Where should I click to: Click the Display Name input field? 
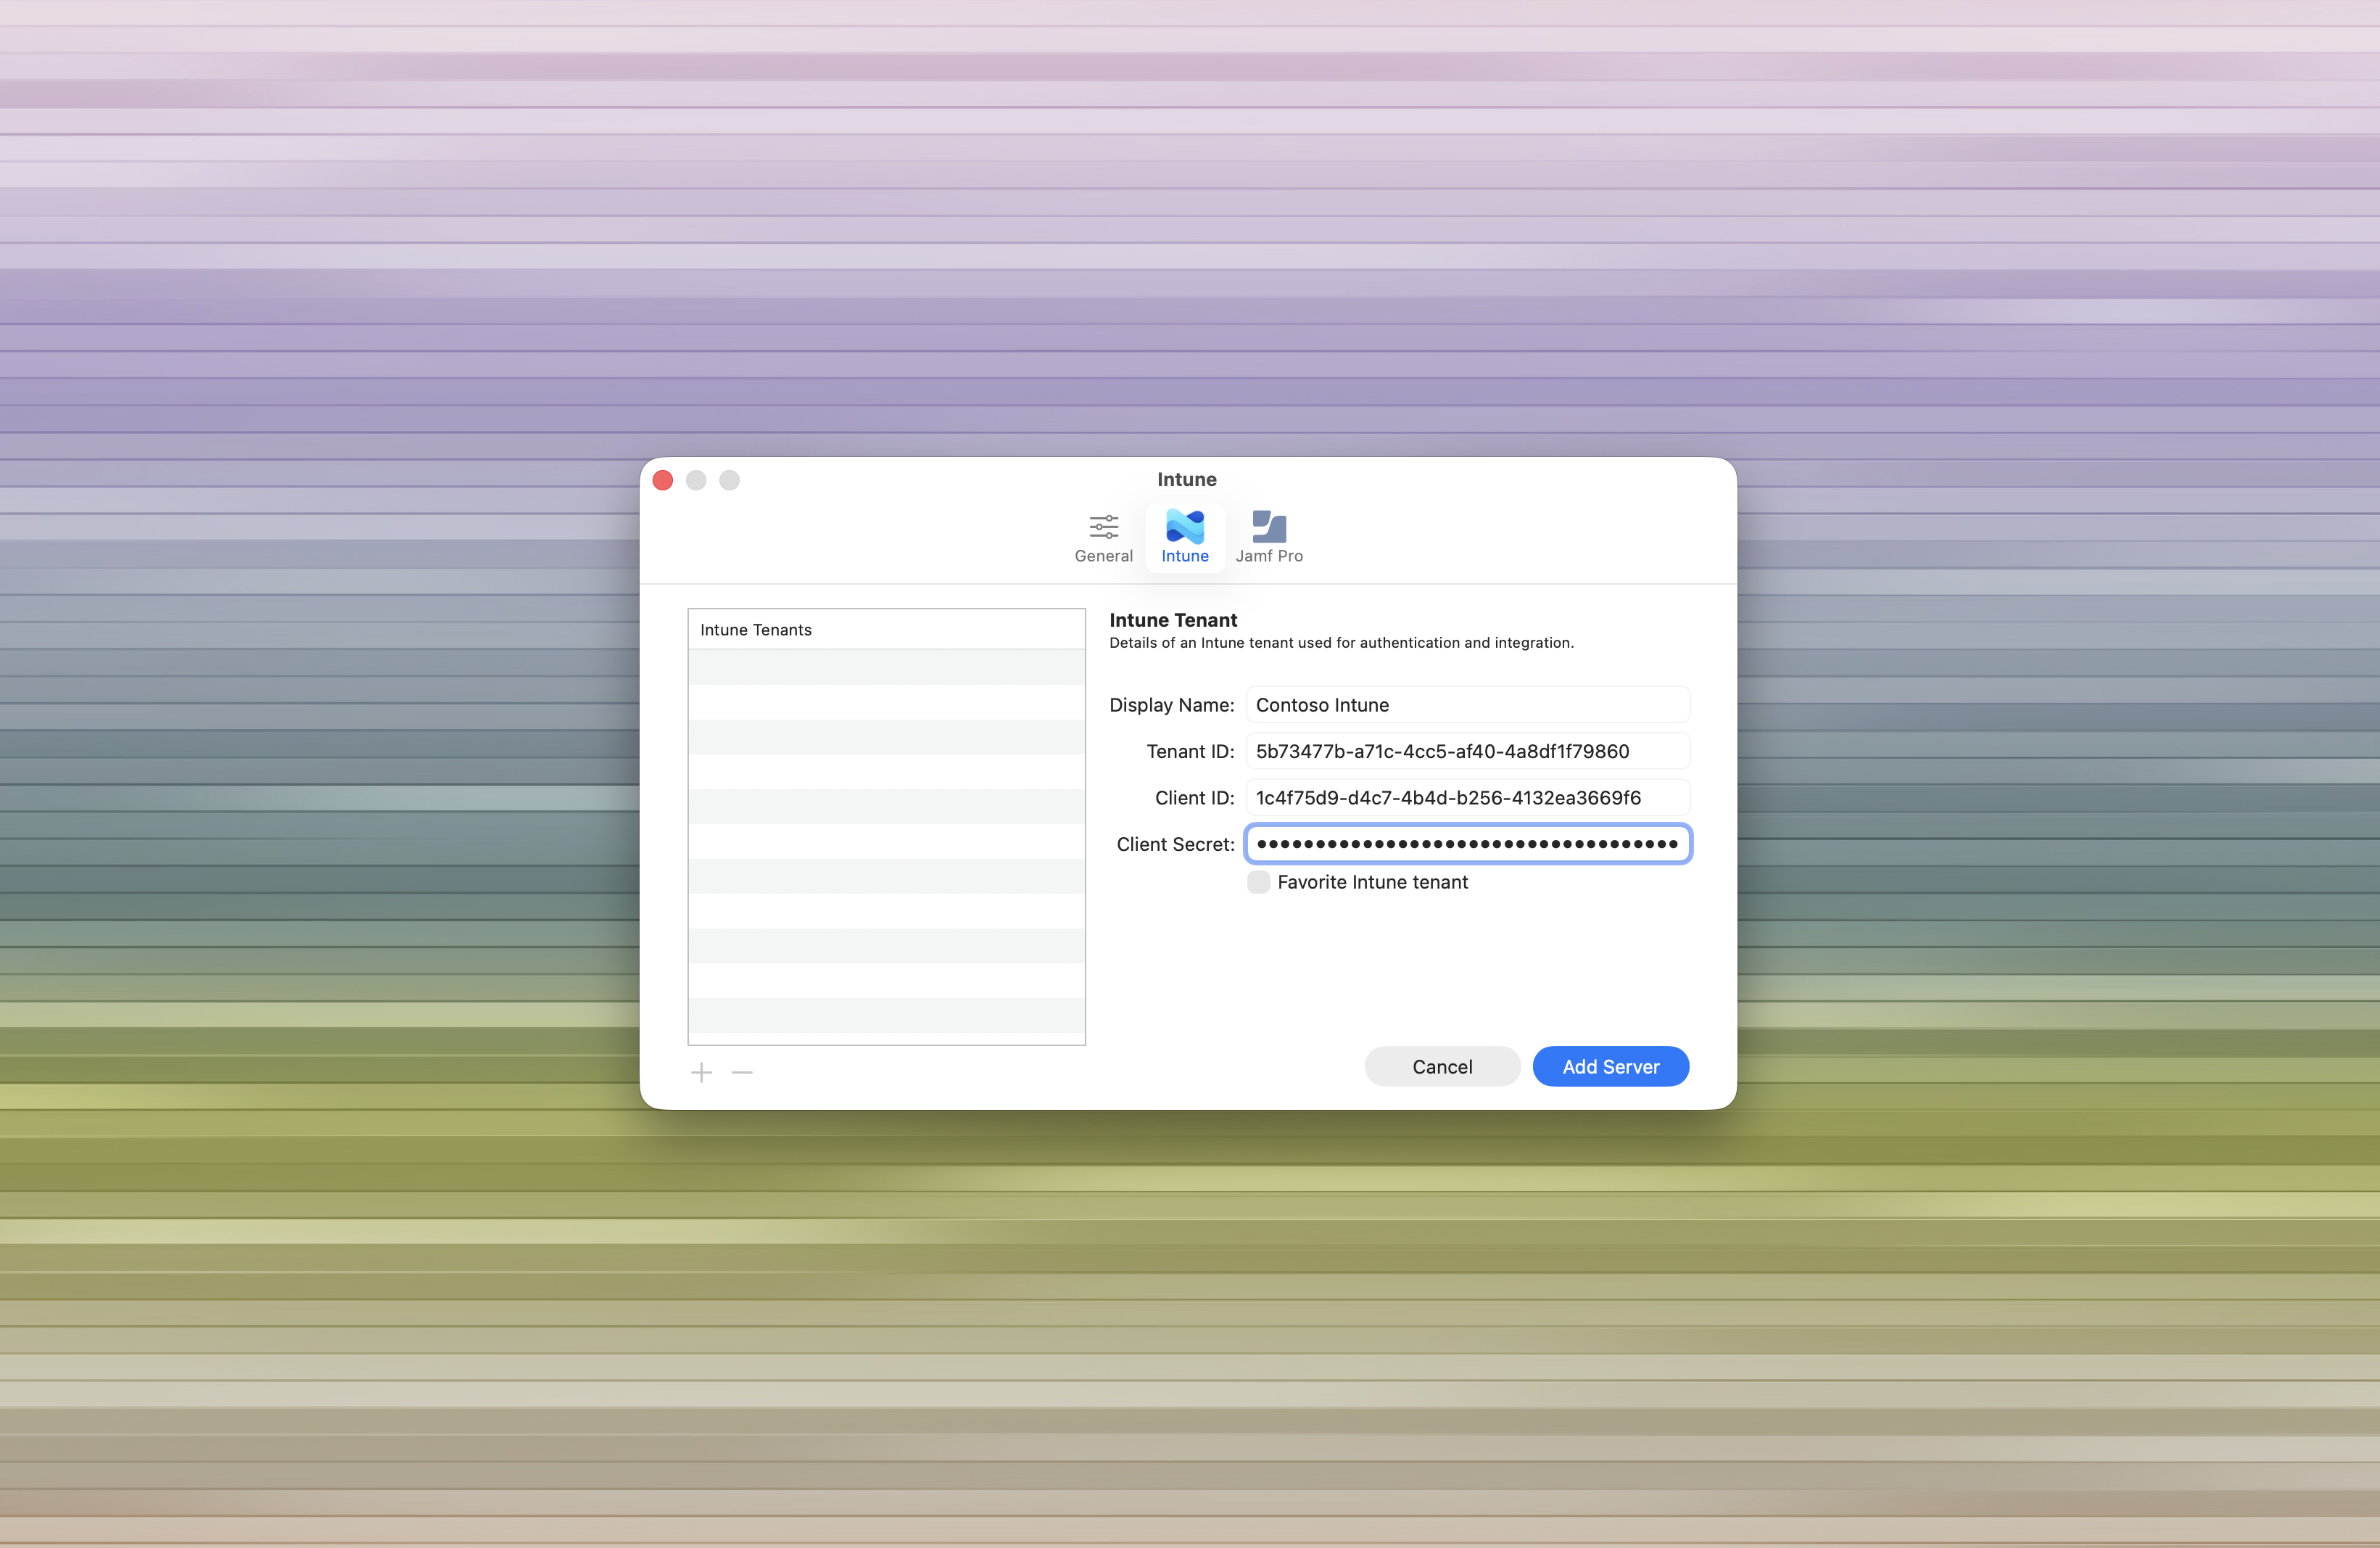tap(1468, 705)
